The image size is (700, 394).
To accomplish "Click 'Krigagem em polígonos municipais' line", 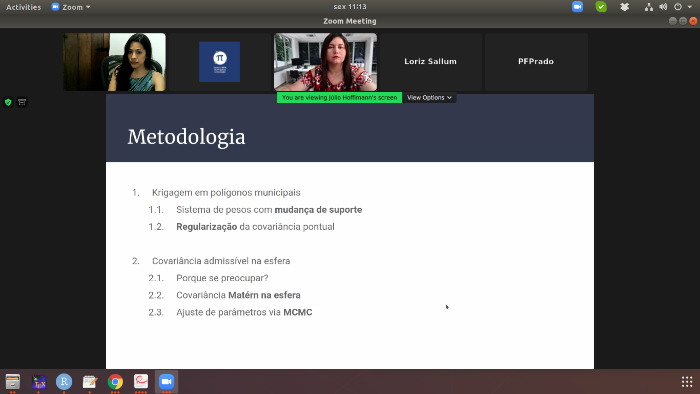I will (226, 193).
